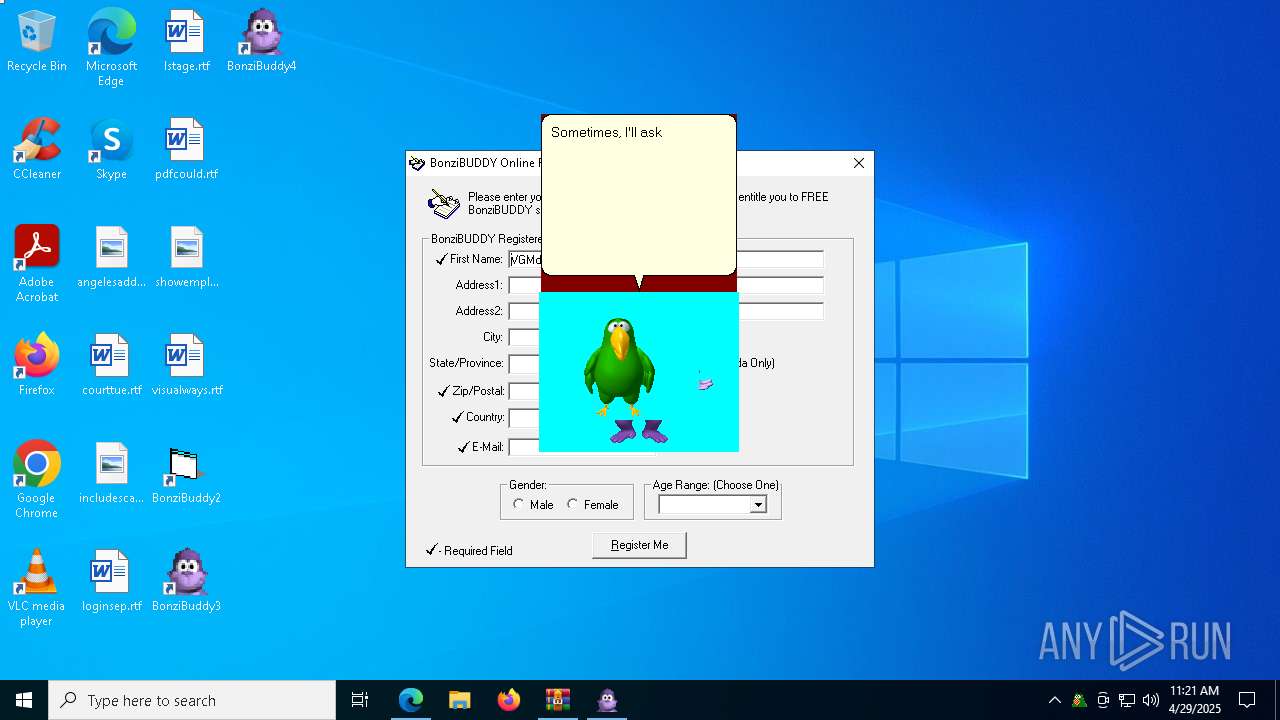
Task: Open network status tray icon
Action: (1127, 700)
